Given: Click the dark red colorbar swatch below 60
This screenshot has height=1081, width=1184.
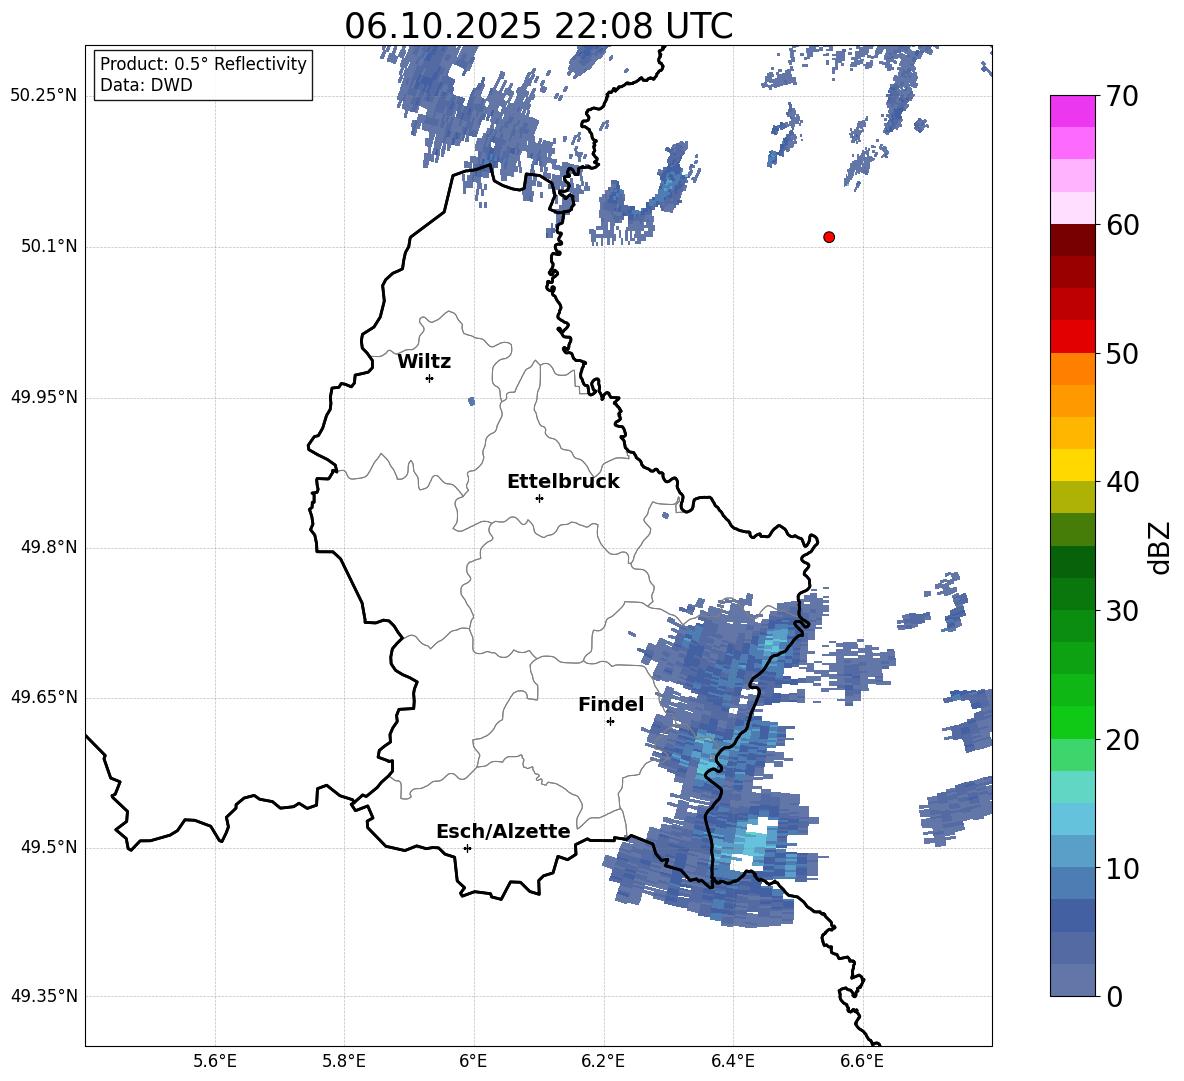Looking at the screenshot, I should pos(1072,240).
